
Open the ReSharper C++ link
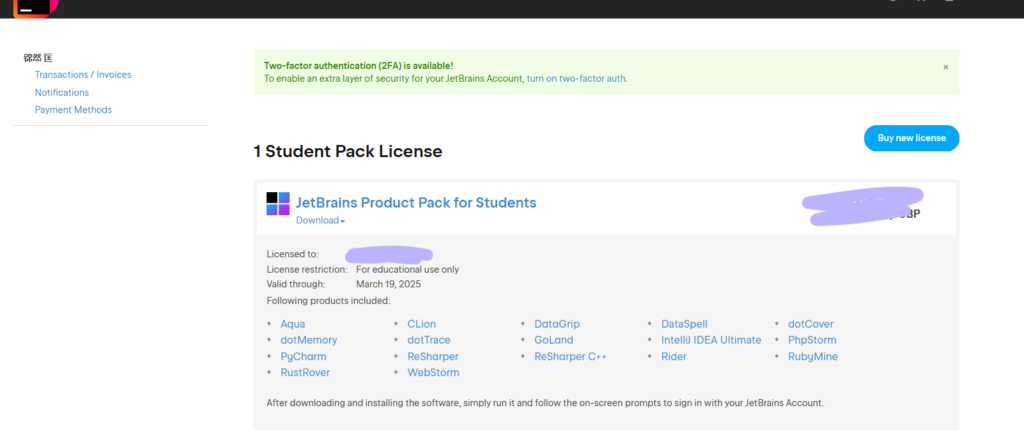(570, 356)
